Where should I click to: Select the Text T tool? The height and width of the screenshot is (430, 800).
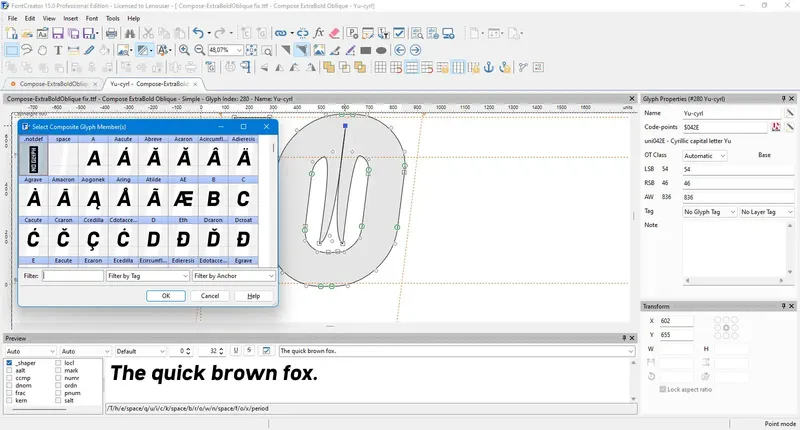coord(58,50)
